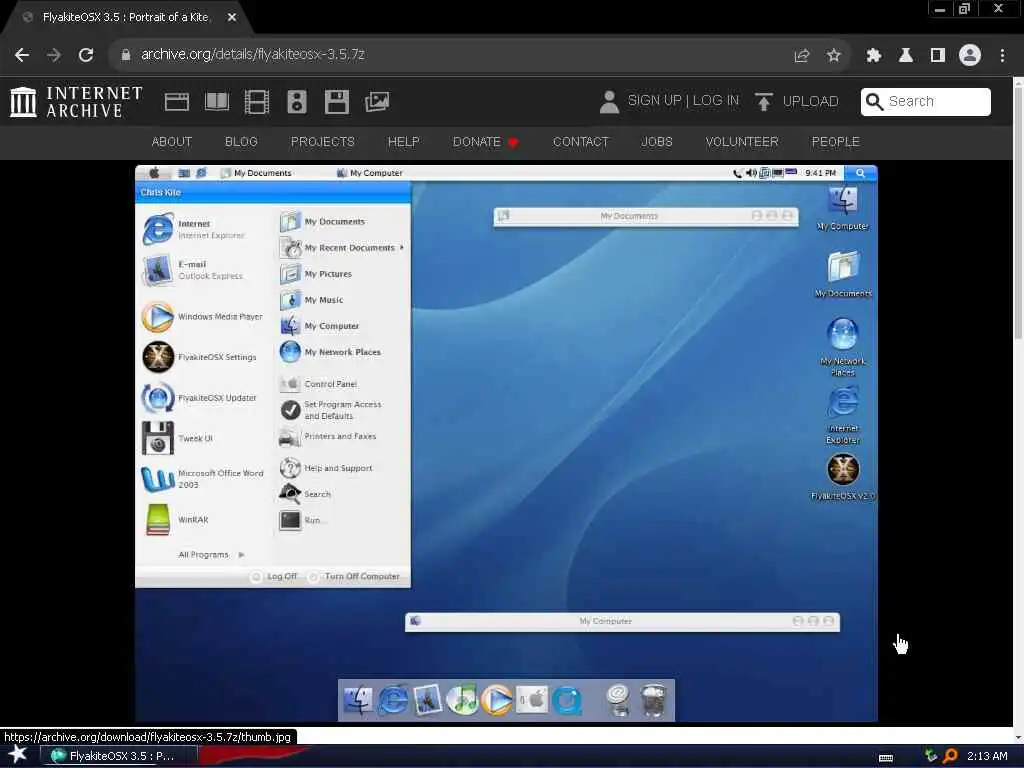Screen dimensions: 1024x768
Task: Click the upload arrow icon
Action: tap(763, 102)
